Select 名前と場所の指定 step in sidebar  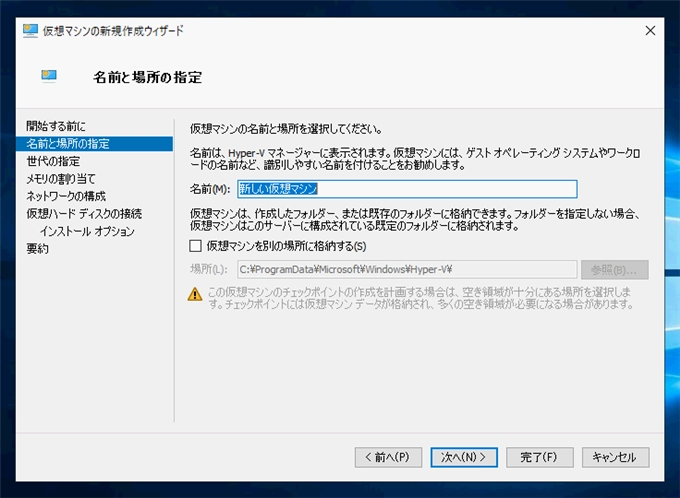click(x=94, y=144)
